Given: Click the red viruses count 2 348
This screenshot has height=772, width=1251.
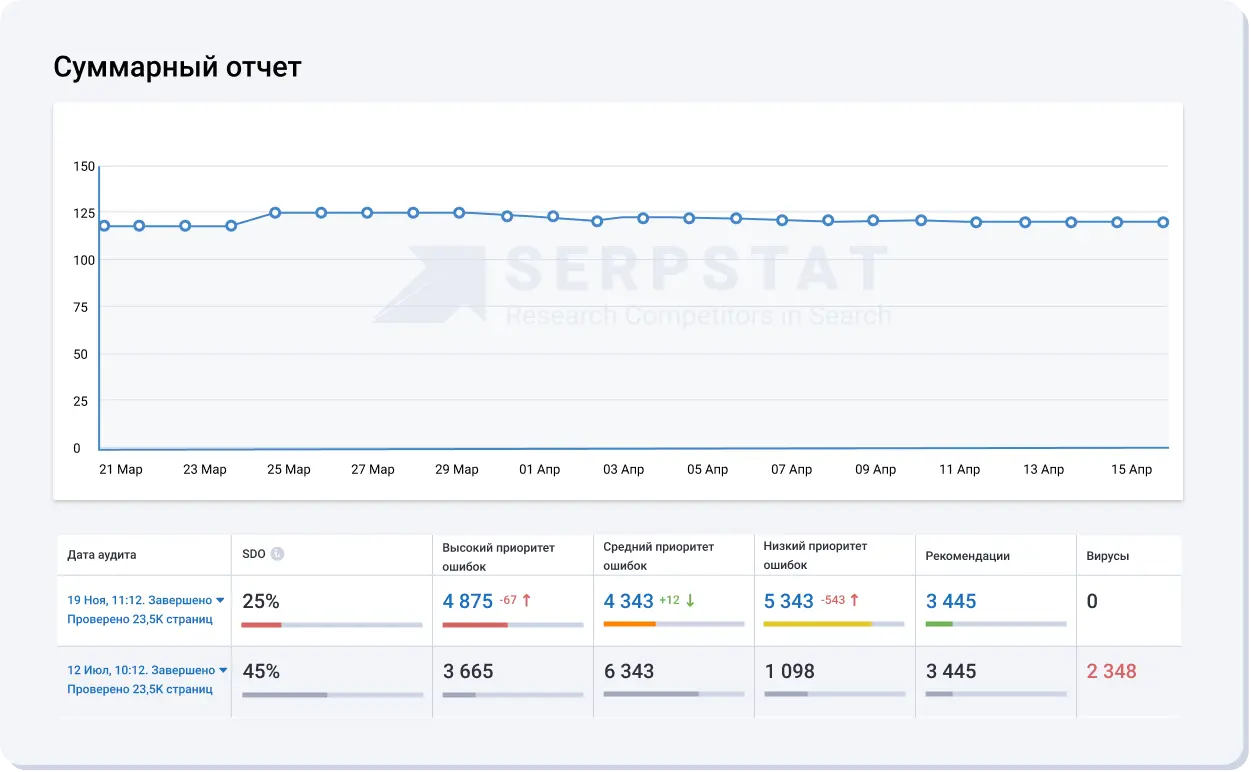Looking at the screenshot, I should pos(1112,671).
